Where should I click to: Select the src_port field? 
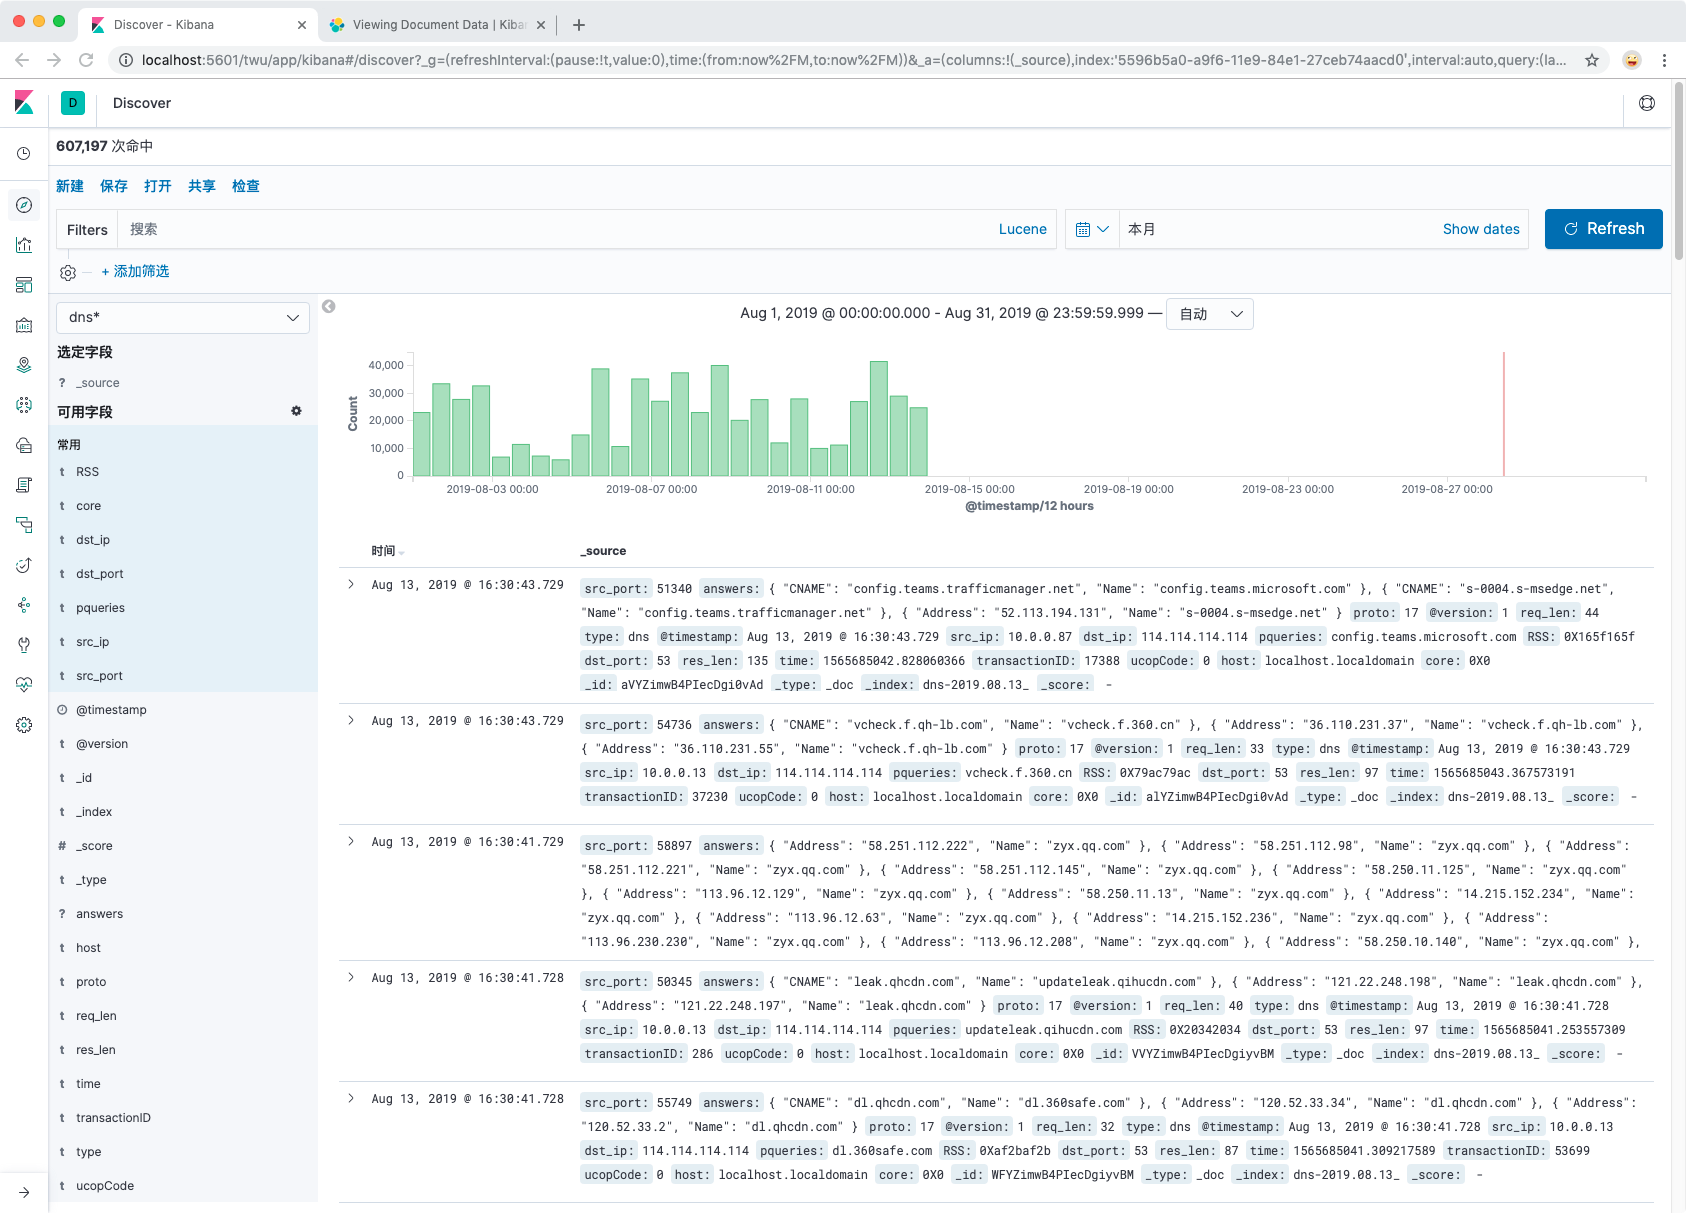tap(99, 676)
